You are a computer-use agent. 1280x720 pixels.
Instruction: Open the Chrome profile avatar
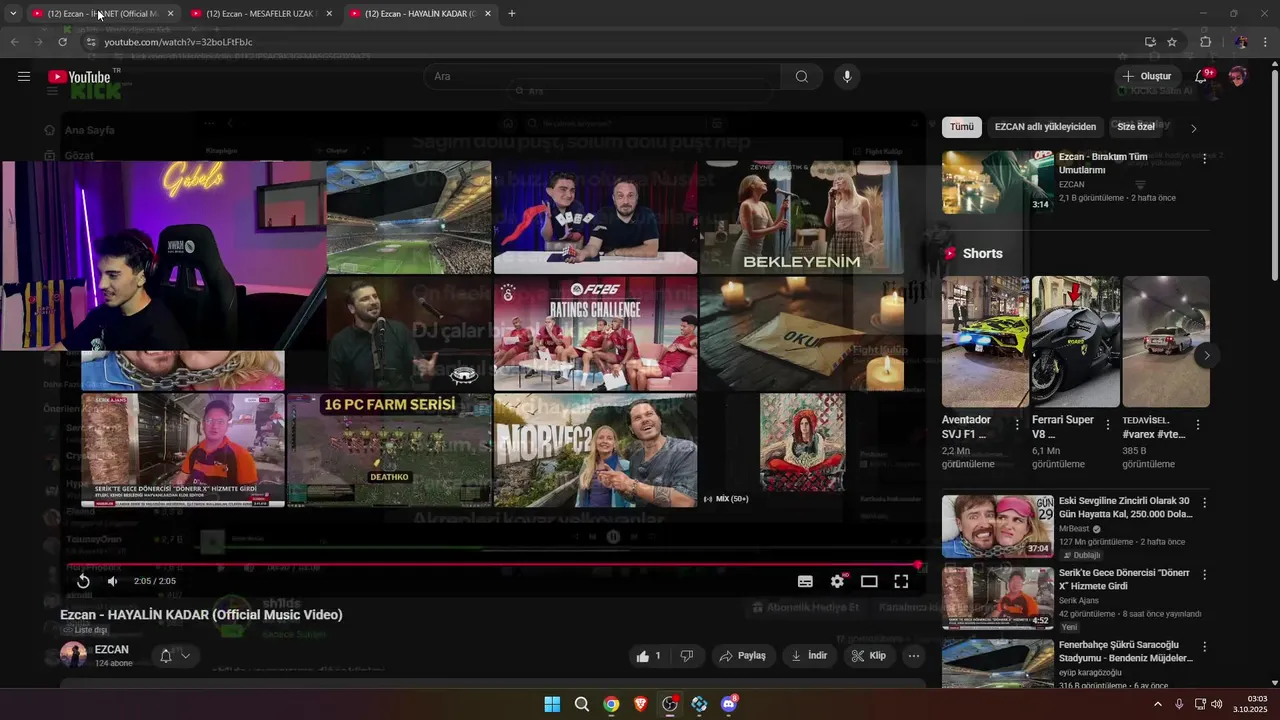(1241, 42)
